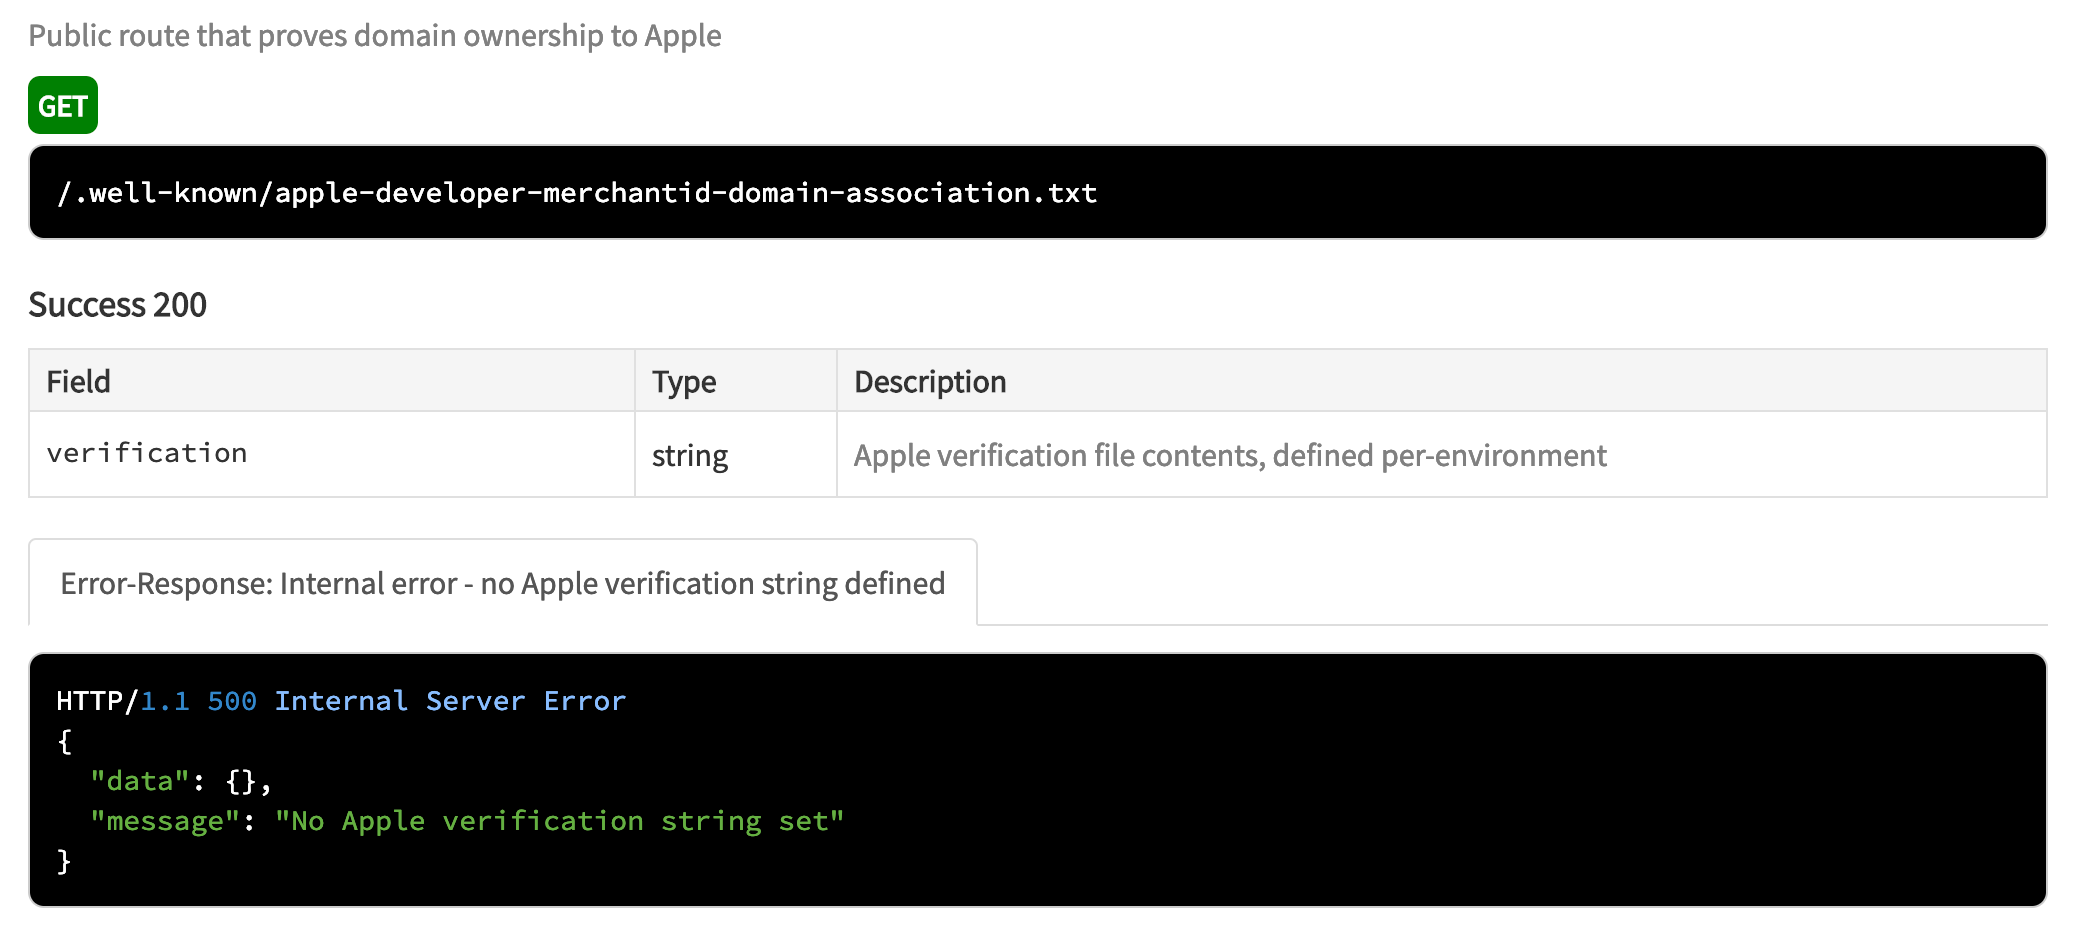Click the Description column header
2076x938 pixels.
[929, 382]
